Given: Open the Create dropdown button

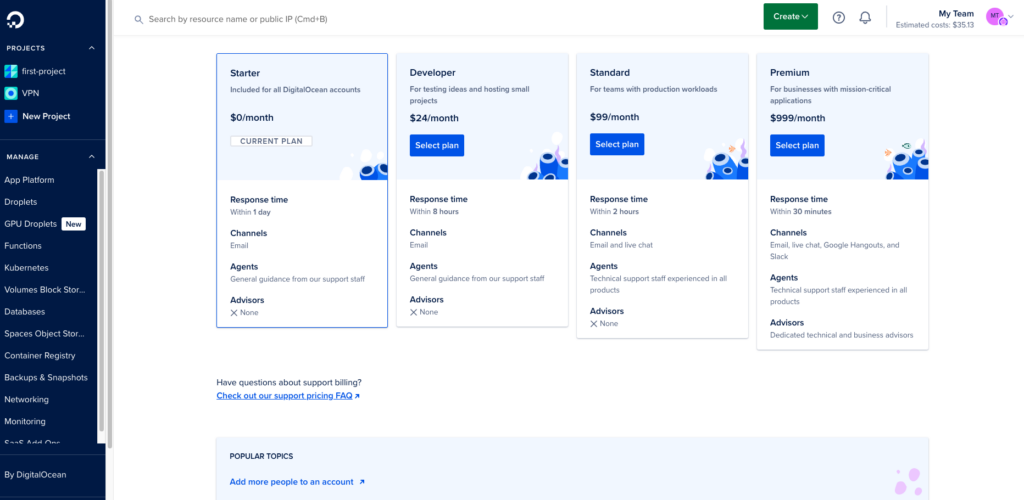Looking at the screenshot, I should 790,16.
